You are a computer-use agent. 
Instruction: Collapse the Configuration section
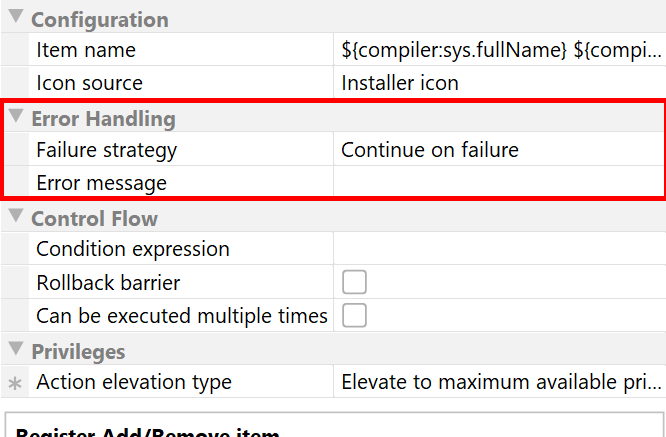[15, 19]
